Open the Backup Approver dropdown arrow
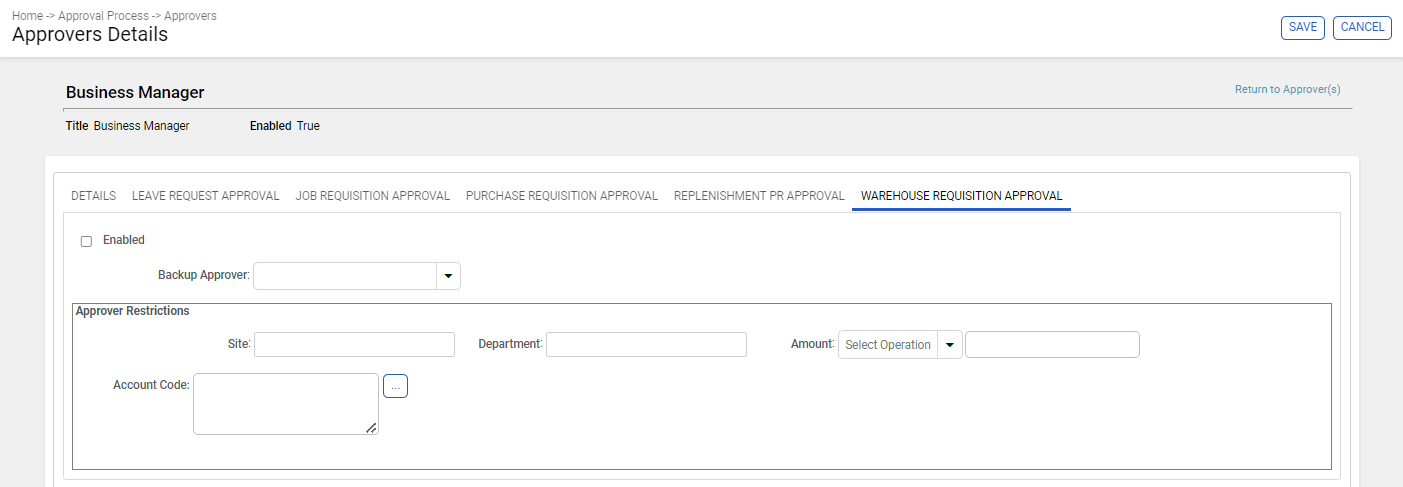Screen dimensions: 1403x487 448,276
